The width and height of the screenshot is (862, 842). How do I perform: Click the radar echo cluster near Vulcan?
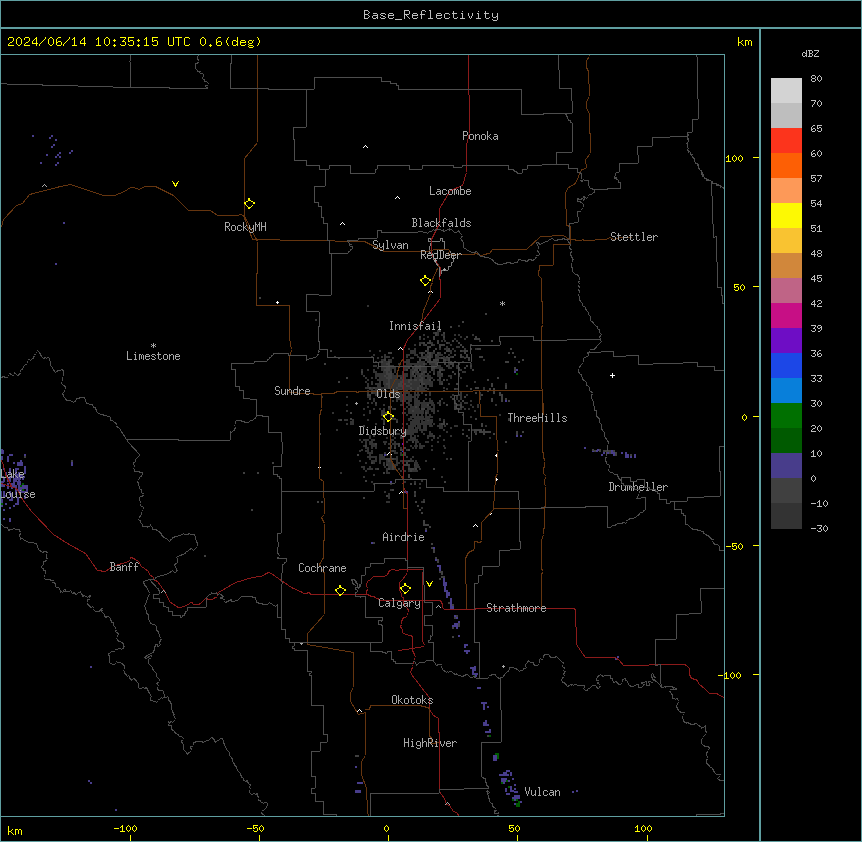(x=510, y=787)
